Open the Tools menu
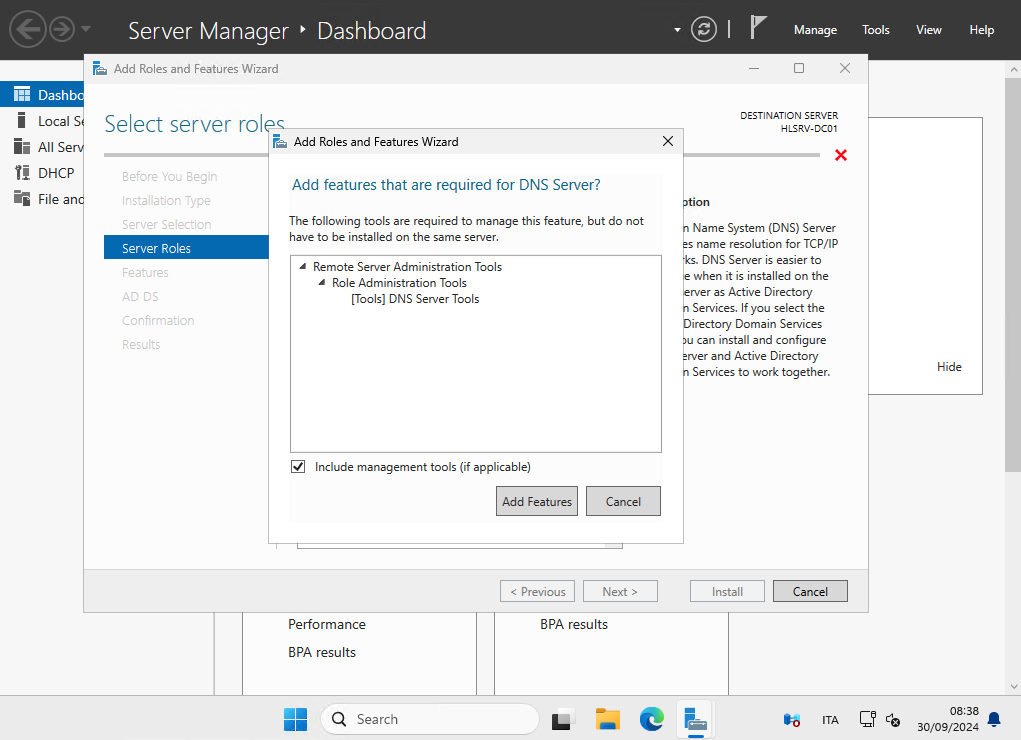This screenshot has width=1021, height=740. (876, 30)
